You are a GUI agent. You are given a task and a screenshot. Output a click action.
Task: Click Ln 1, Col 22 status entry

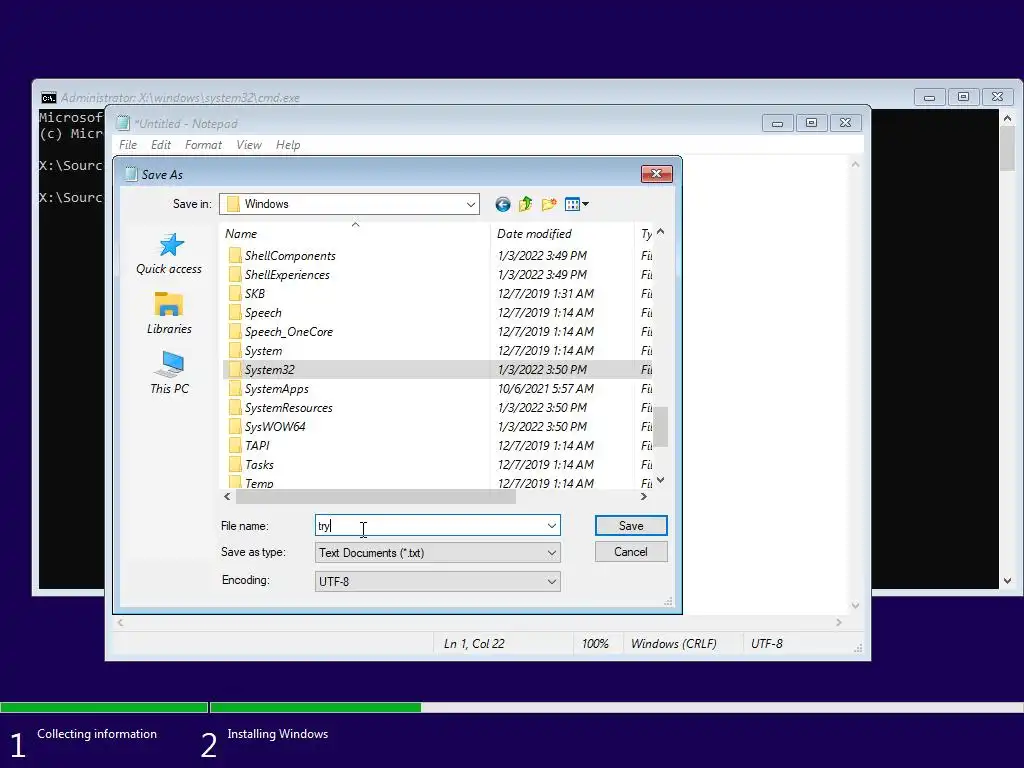pos(474,644)
